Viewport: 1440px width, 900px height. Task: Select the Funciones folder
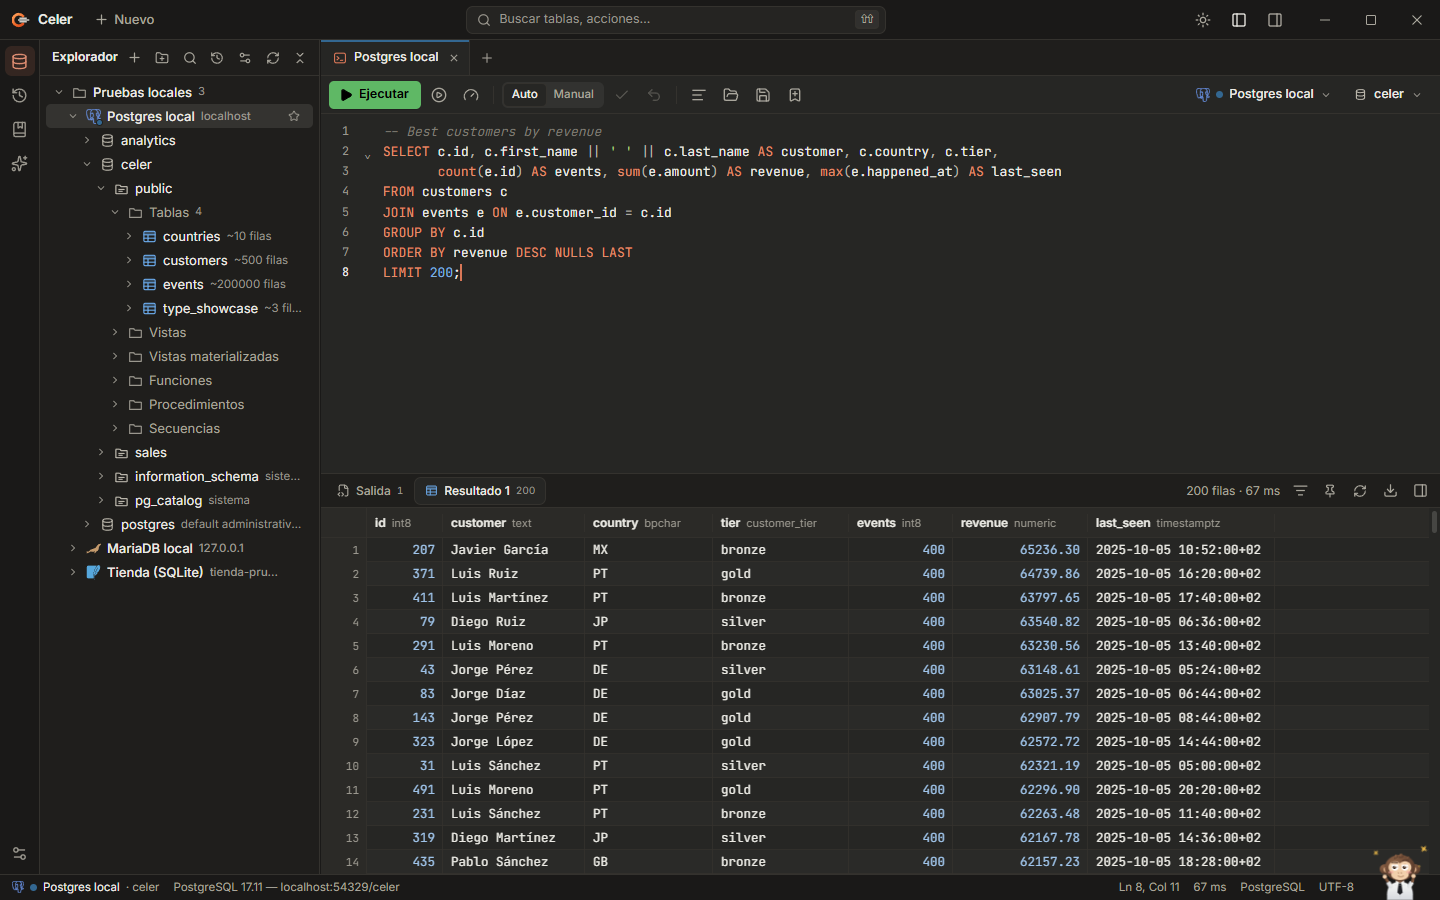(180, 380)
